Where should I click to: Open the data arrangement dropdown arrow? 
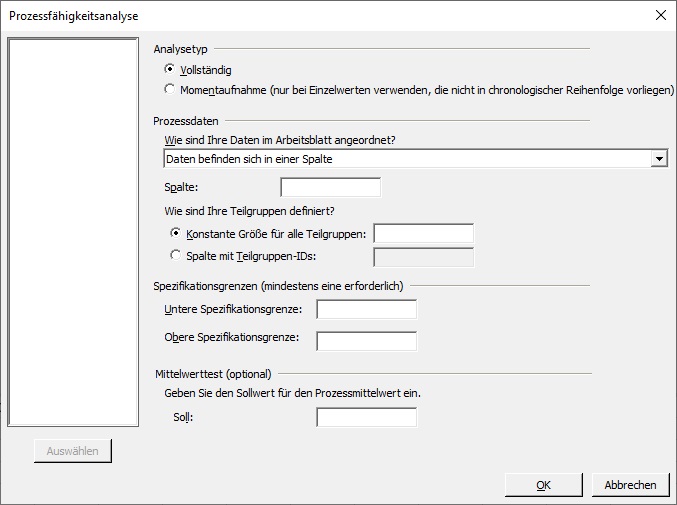click(659, 159)
